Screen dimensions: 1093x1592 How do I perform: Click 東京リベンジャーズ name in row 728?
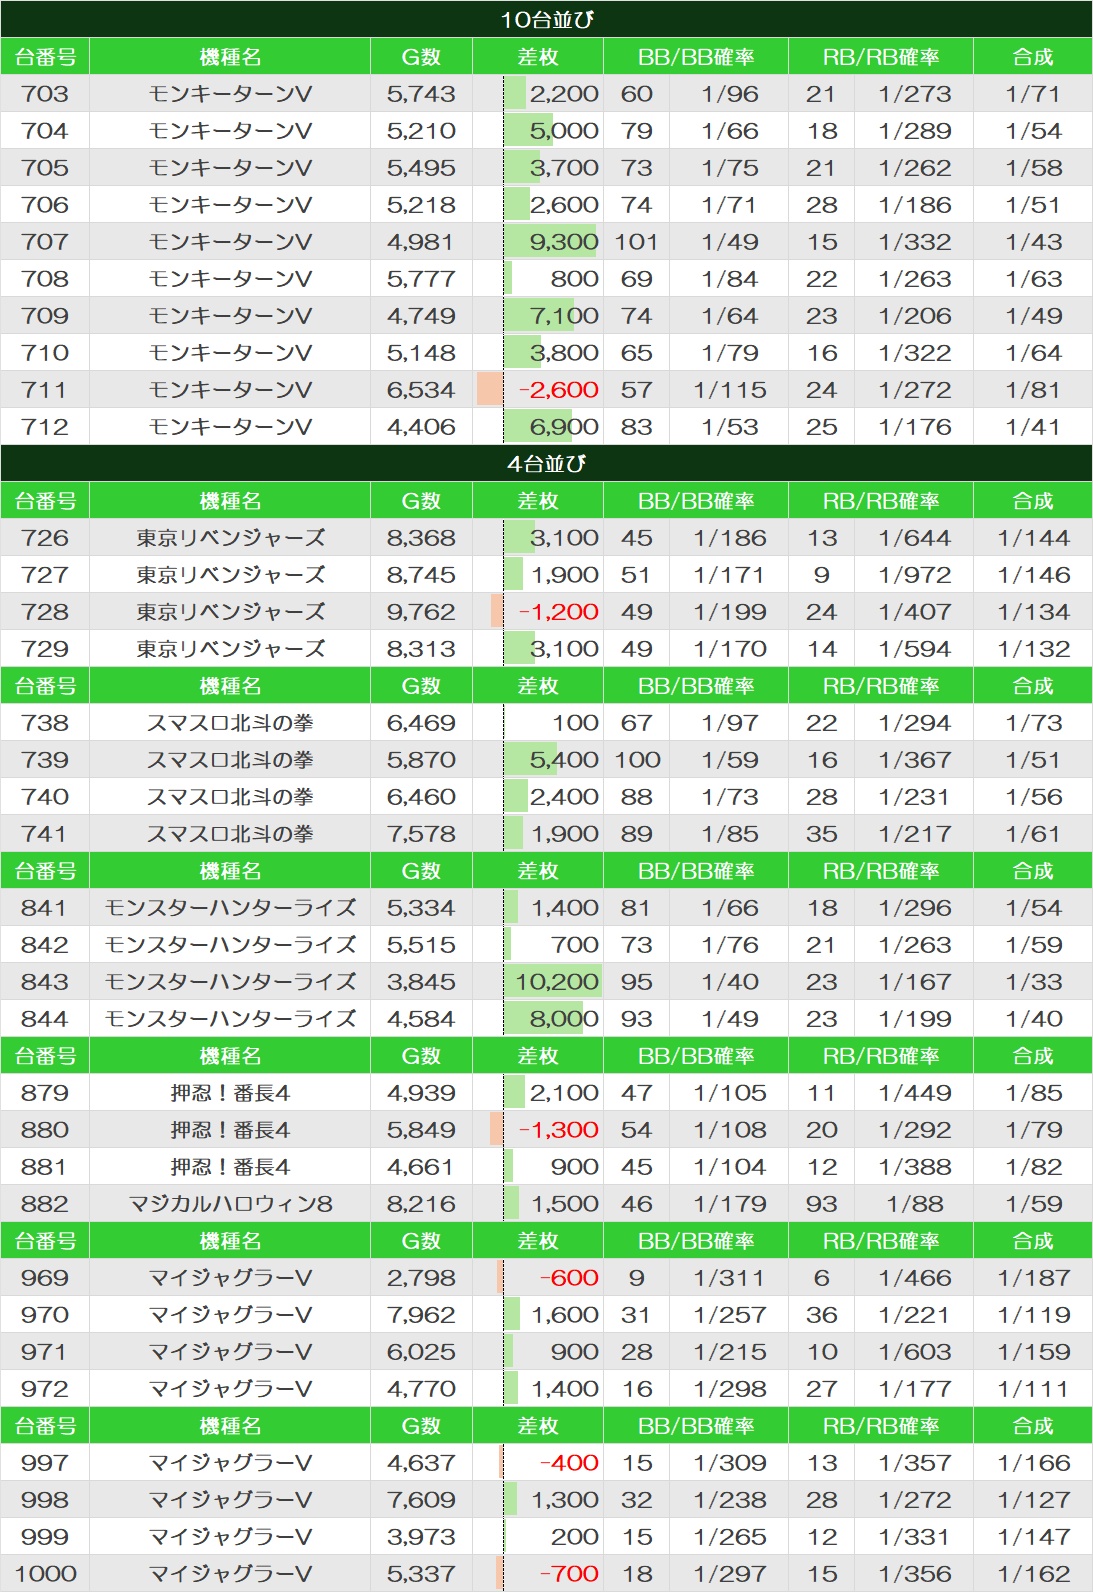(230, 612)
